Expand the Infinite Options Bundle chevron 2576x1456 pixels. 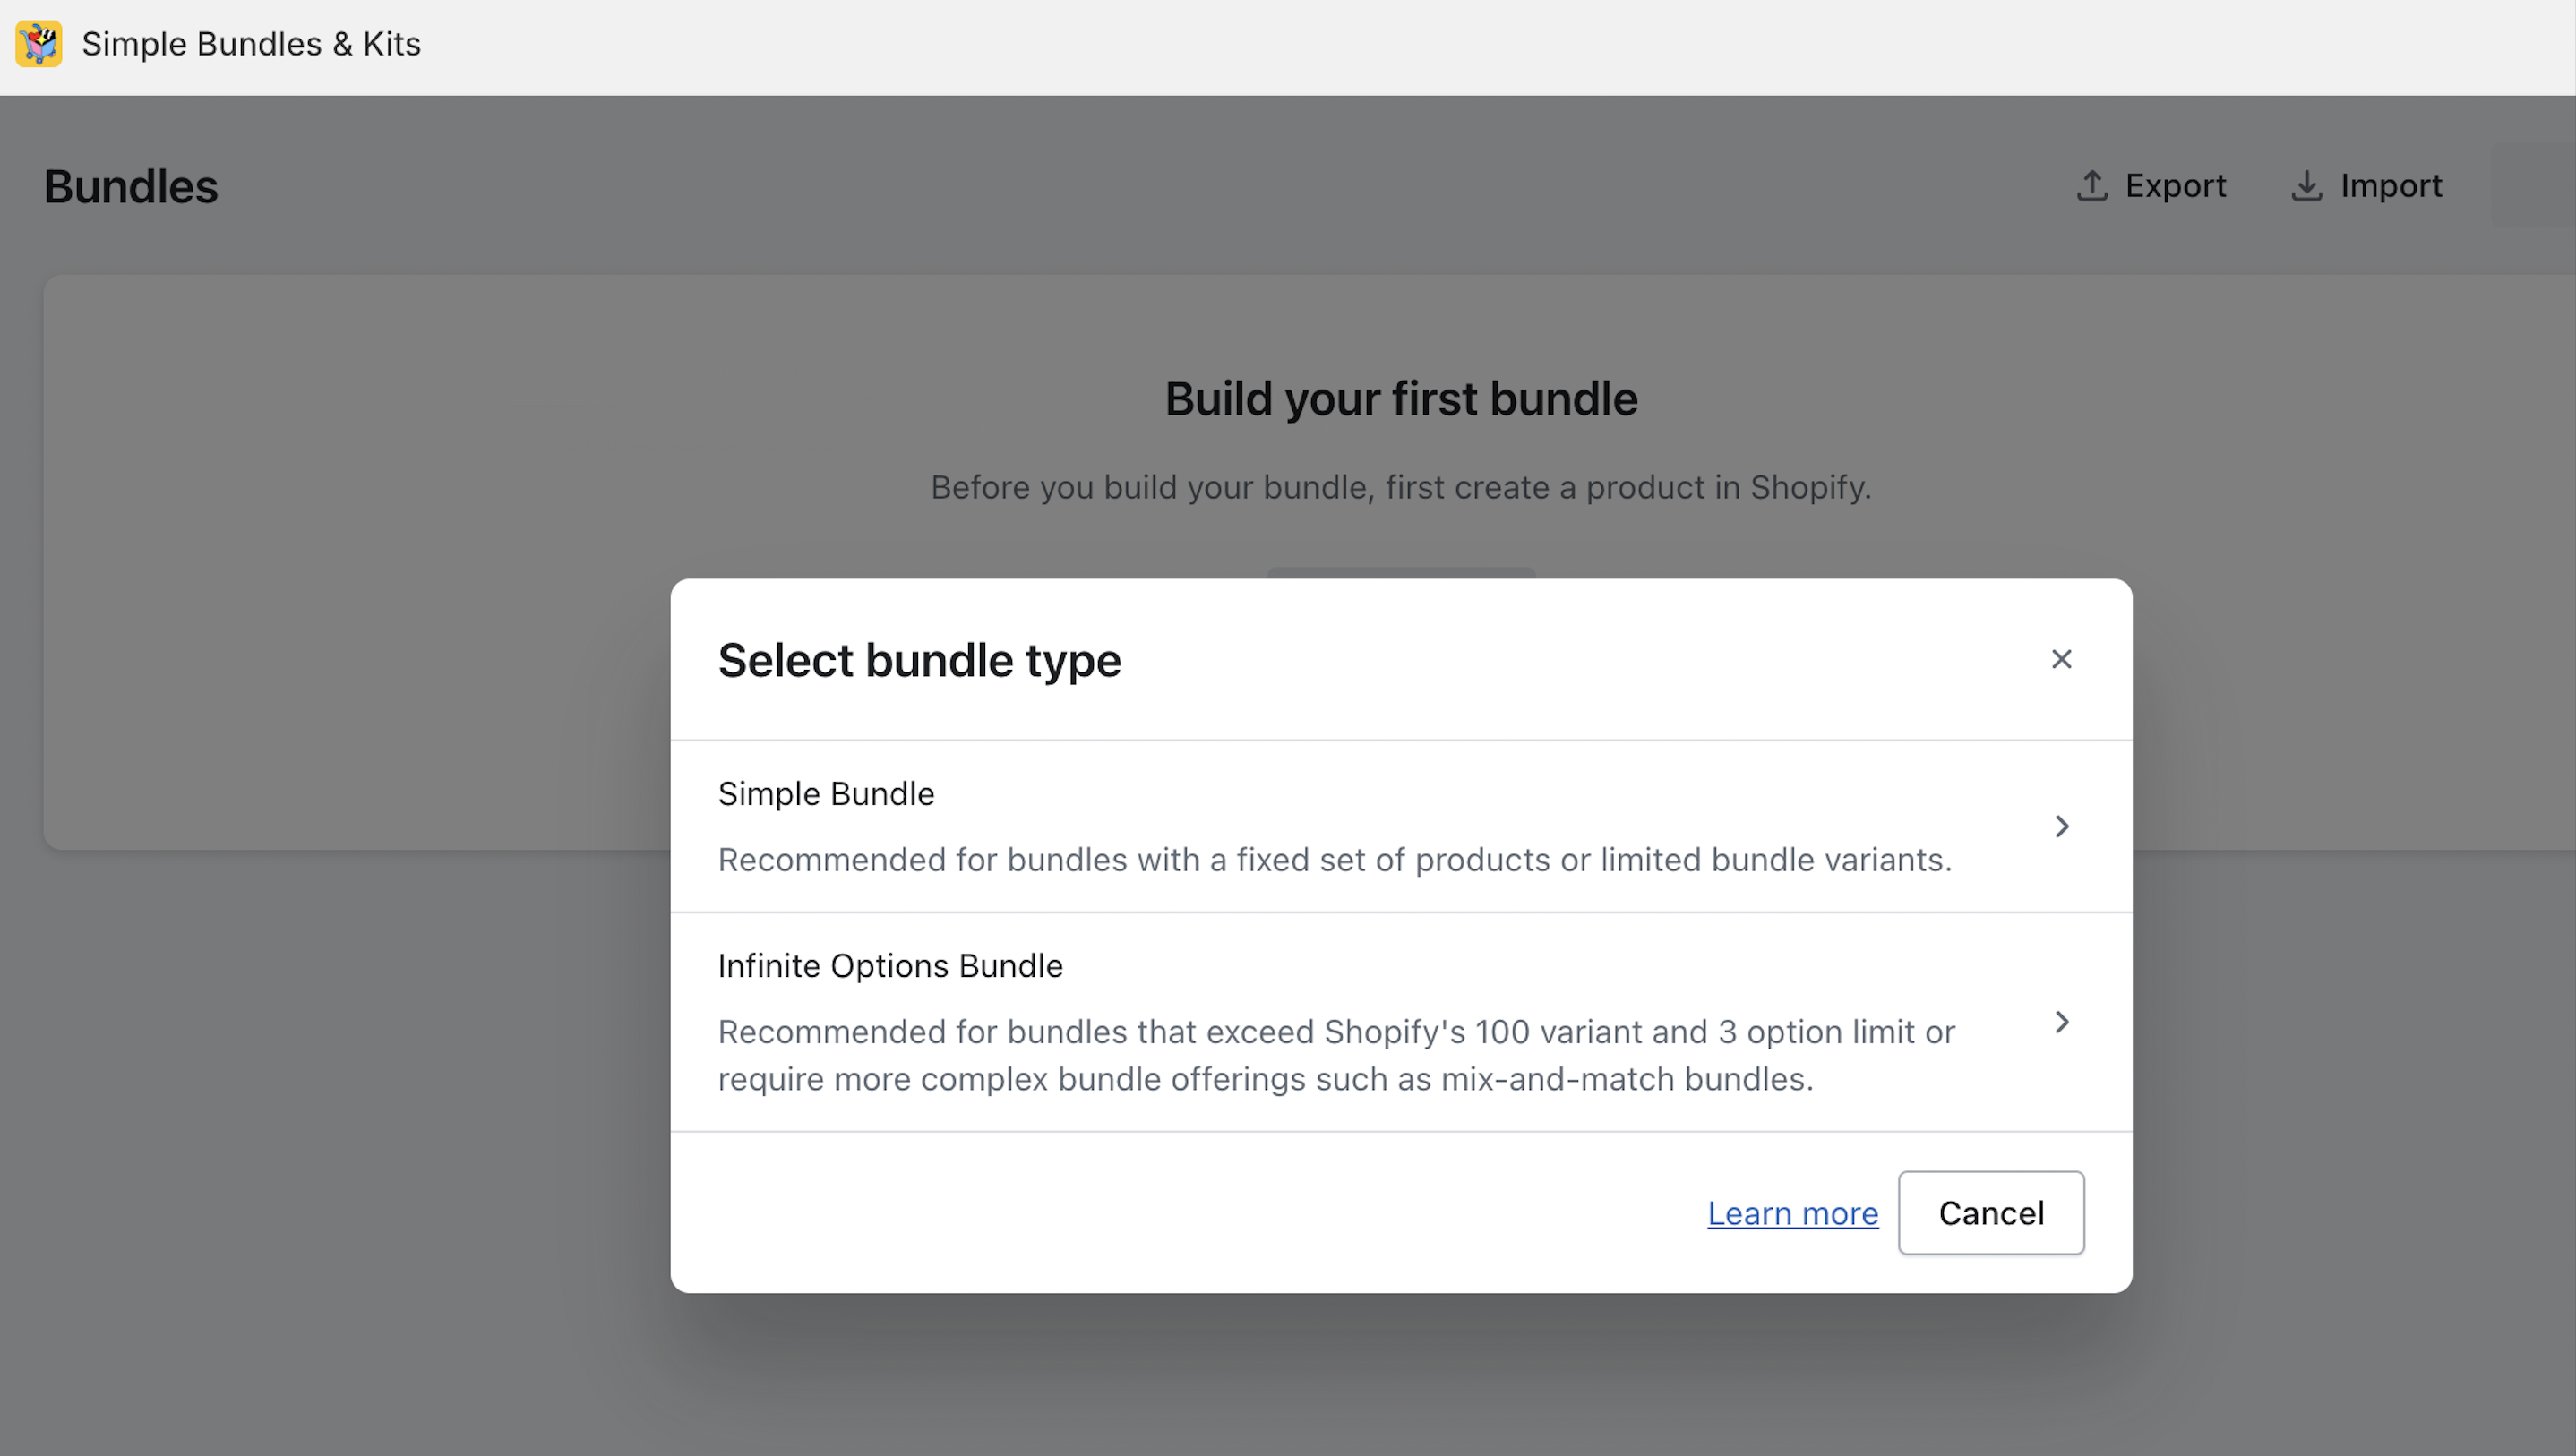[2062, 1022]
